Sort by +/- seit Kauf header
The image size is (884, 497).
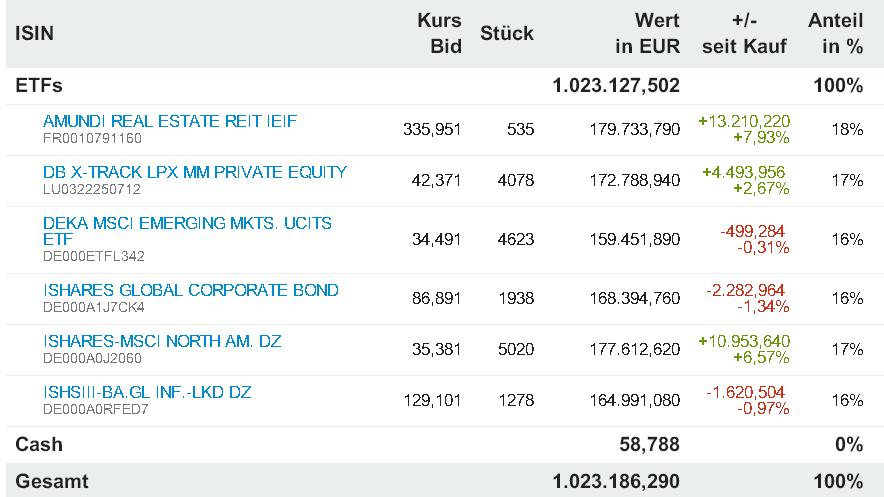[x=745, y=33]
